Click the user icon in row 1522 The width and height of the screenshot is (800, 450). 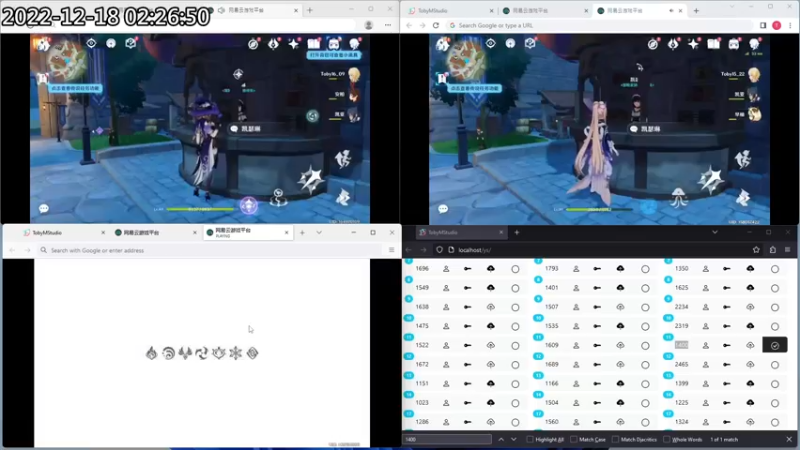(x=446, y=345)
